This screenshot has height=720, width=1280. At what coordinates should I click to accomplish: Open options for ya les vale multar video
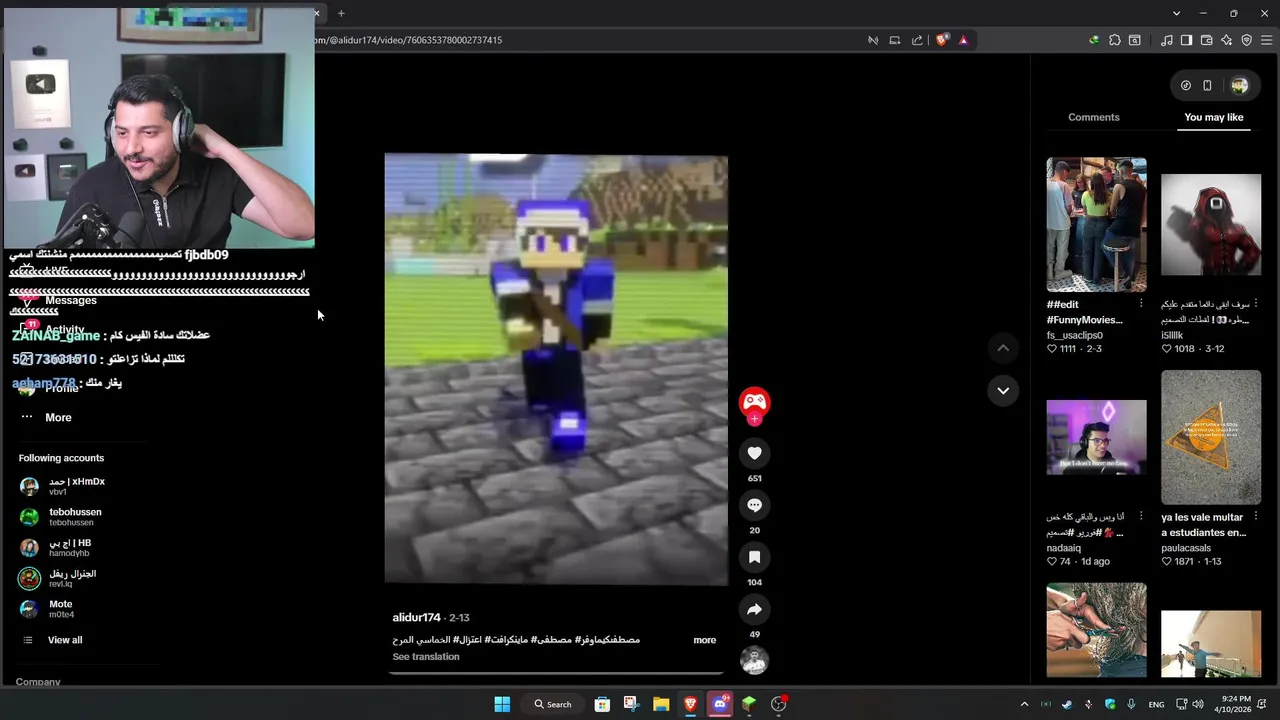(x=1256, y=517)
